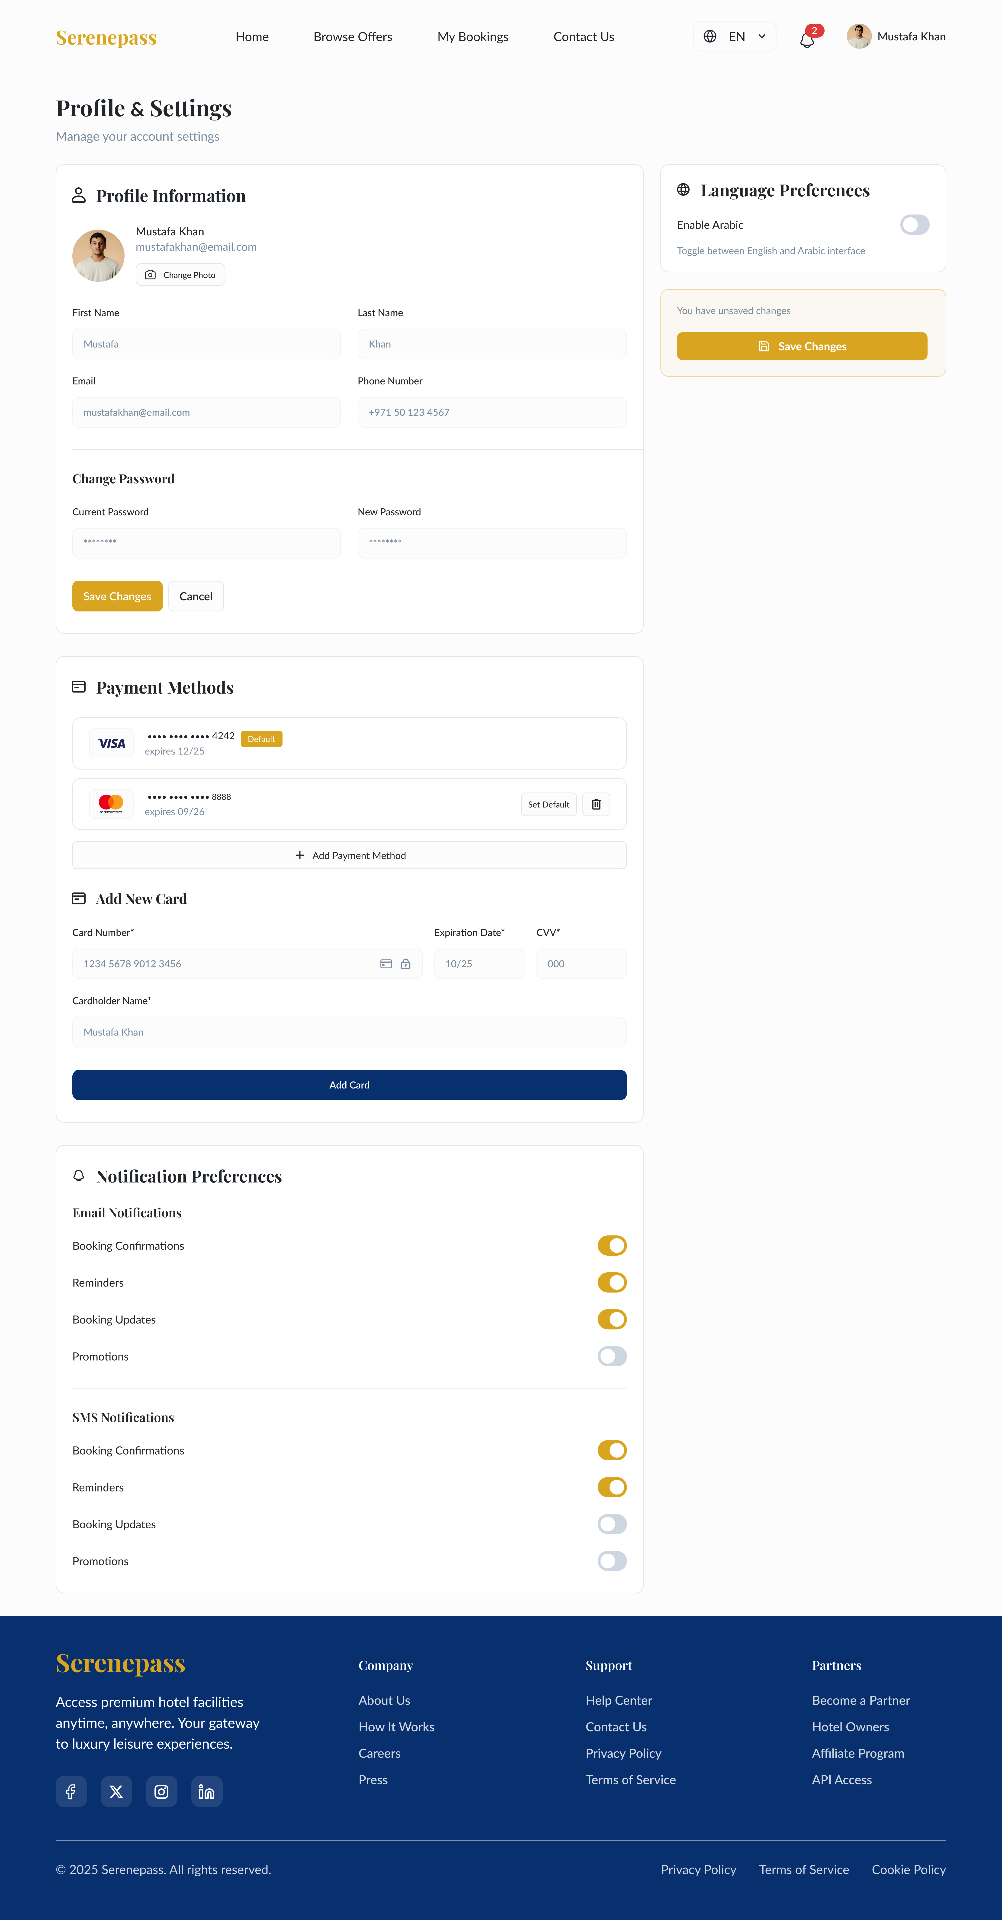Click Add Payment Method button
This screenshot has width=1002, height=1920.
[x=349, y=855]
